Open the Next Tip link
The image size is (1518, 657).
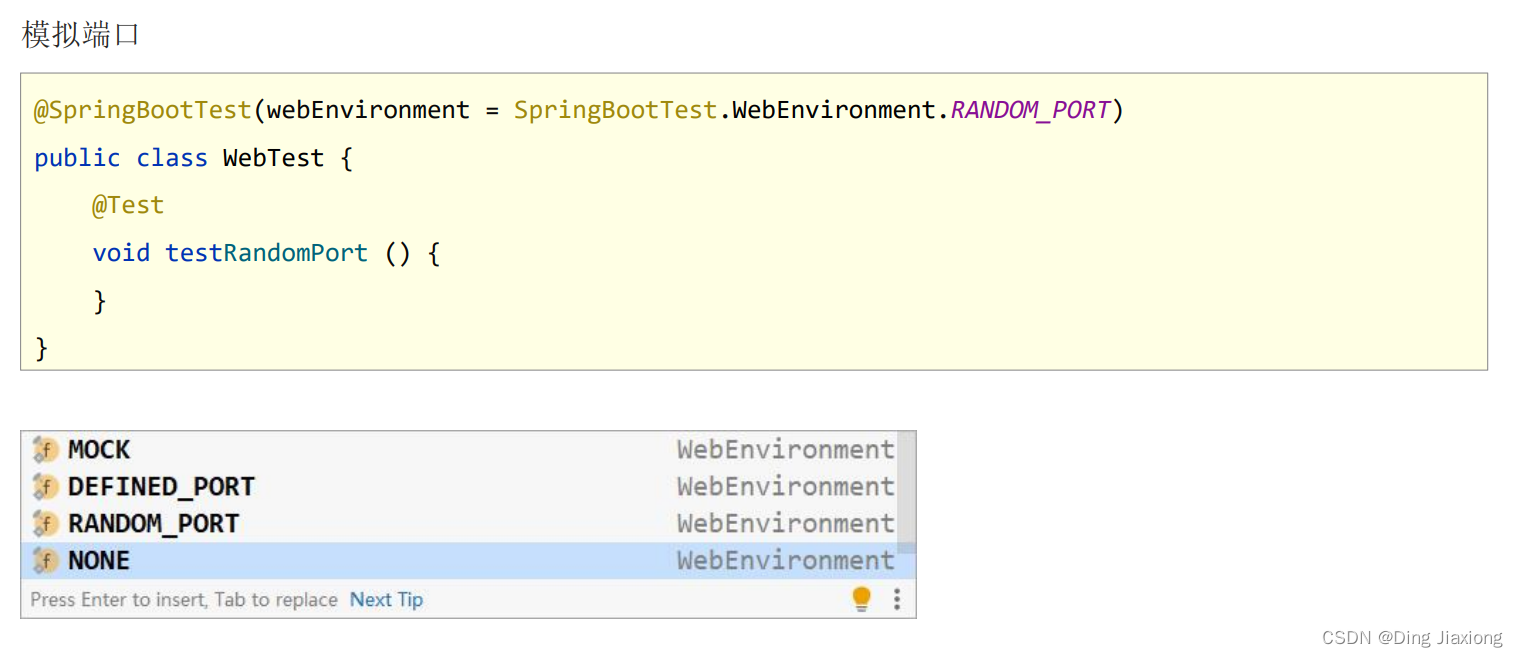point(386,600)
